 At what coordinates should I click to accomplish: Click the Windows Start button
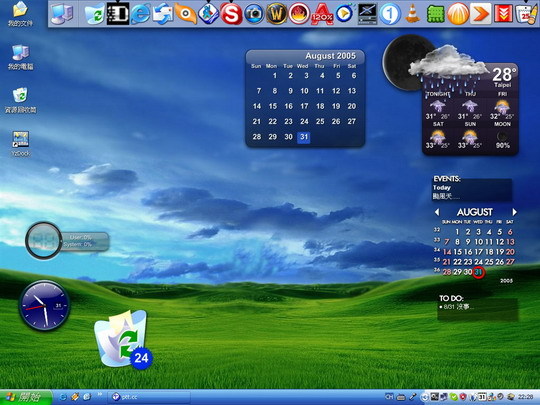tap(26, 397)
